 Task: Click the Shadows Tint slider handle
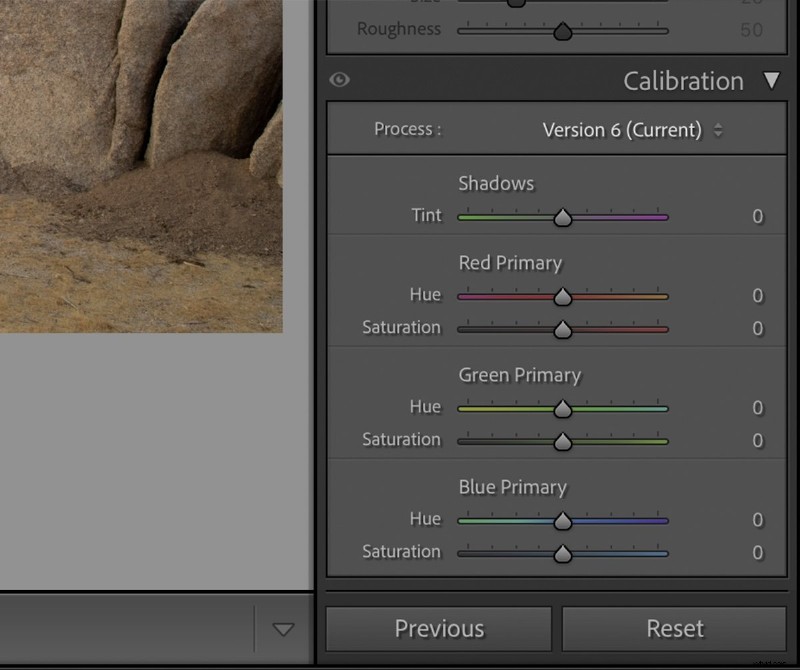click(x=563, y=217)
